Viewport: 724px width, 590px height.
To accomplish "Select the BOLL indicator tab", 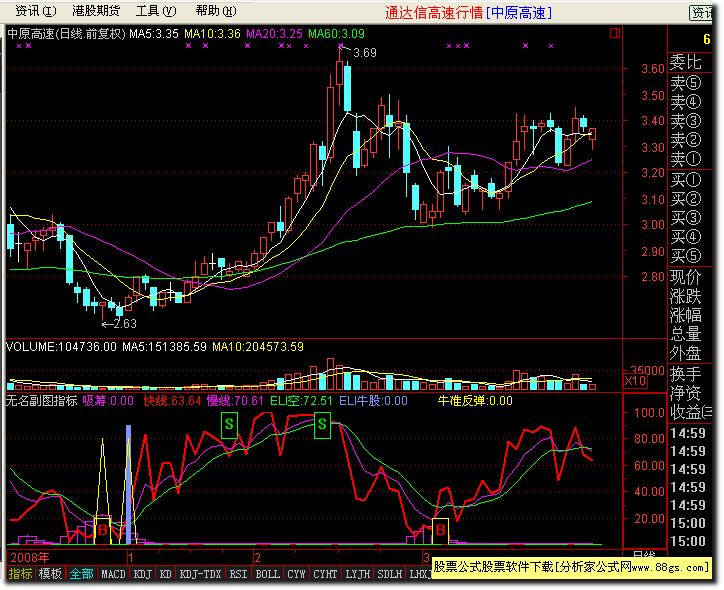I will (267, 574).
